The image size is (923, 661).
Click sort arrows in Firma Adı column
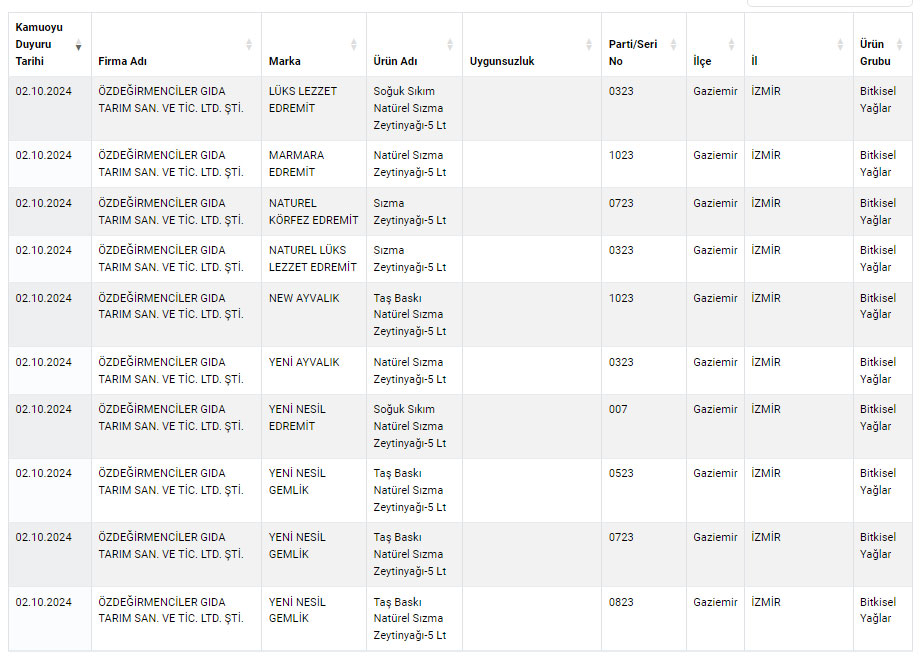[x=249, y=45]
